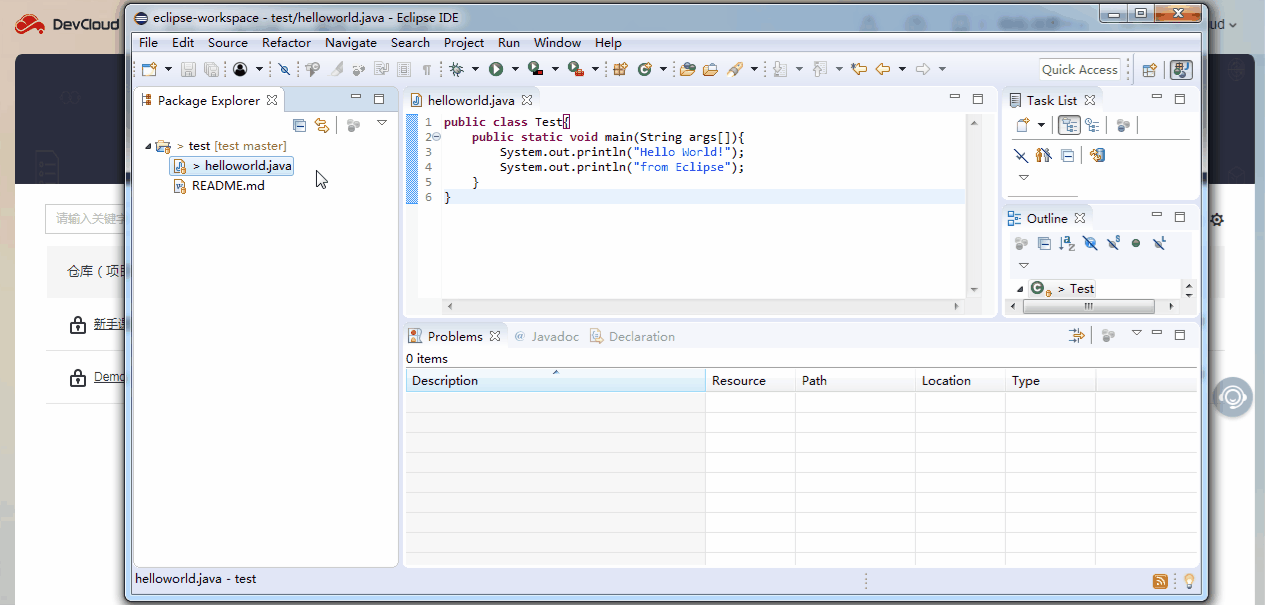1265x605 pixels.
Task: Click the Debug bug icon in toolbar
Action: click(x=456, y=69)
